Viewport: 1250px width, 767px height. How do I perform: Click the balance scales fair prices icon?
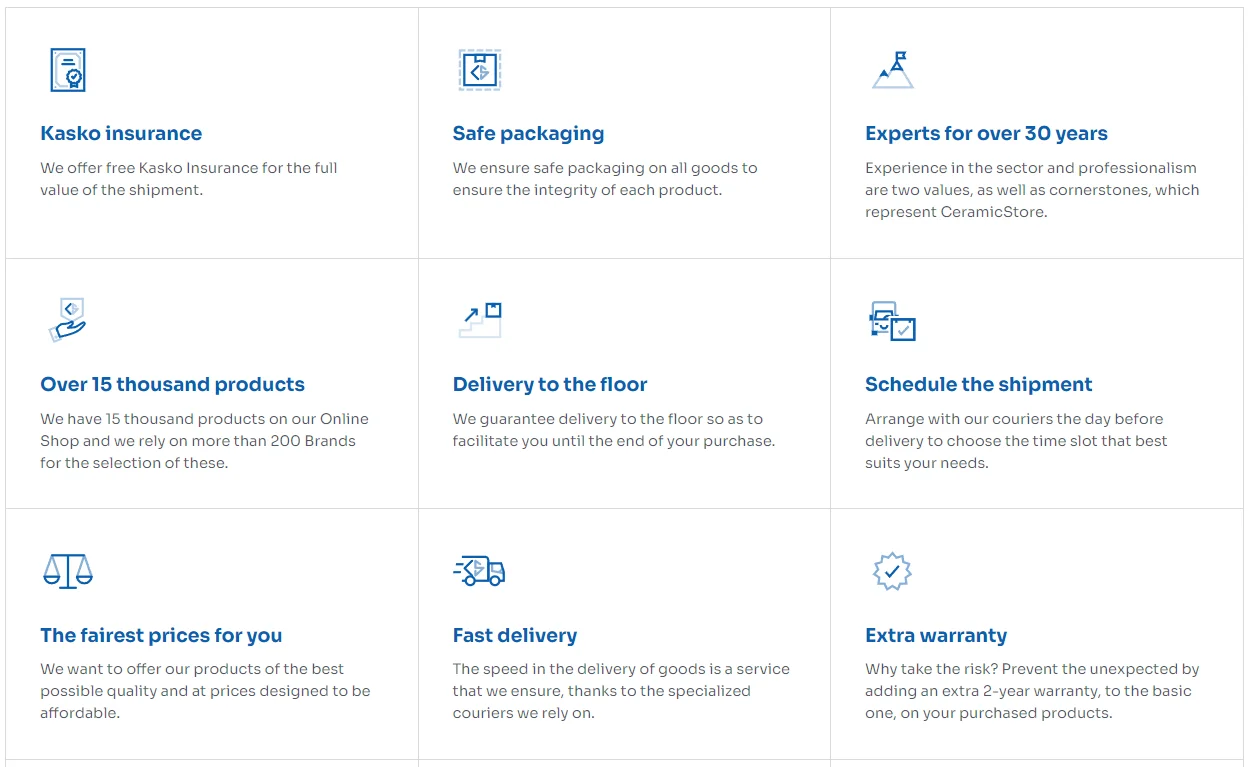[x=68, y=571]
